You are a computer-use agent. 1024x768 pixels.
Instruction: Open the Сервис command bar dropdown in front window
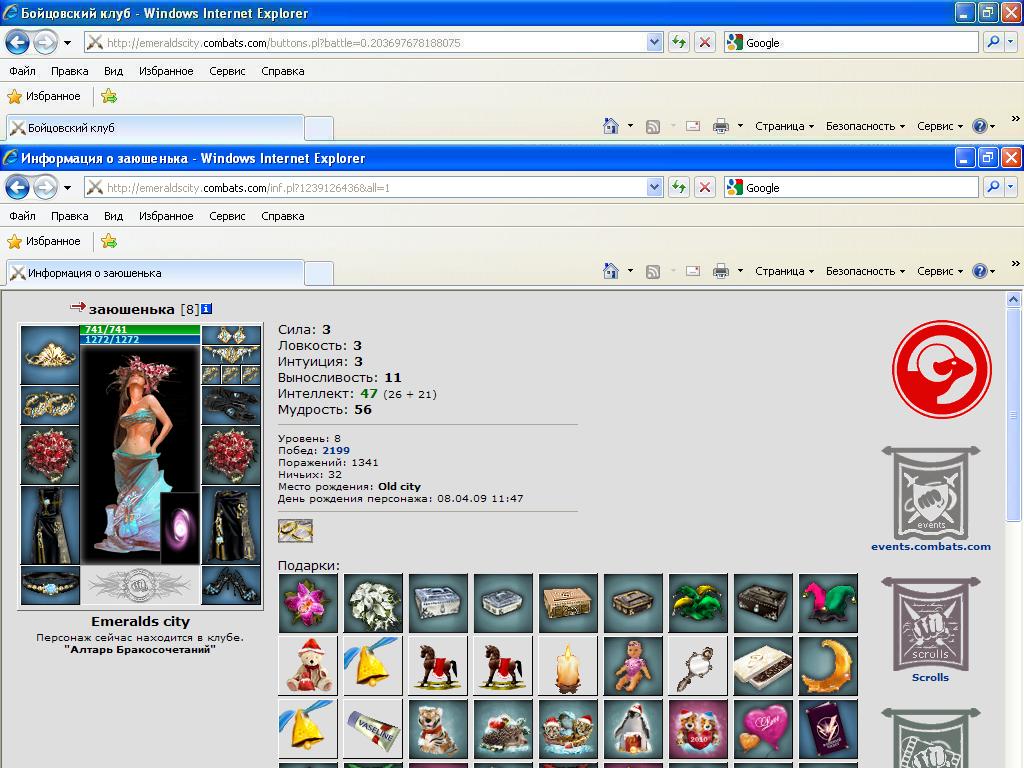tap(940, 271)
